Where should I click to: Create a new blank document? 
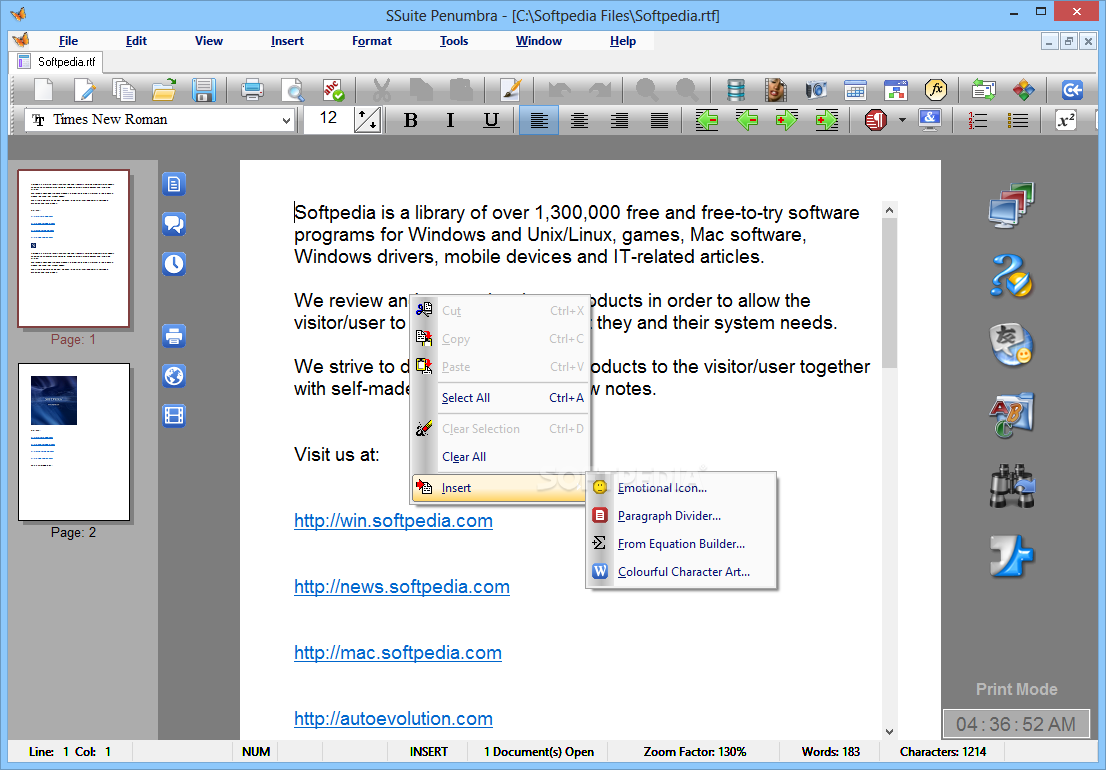click(x=44, y=90)
